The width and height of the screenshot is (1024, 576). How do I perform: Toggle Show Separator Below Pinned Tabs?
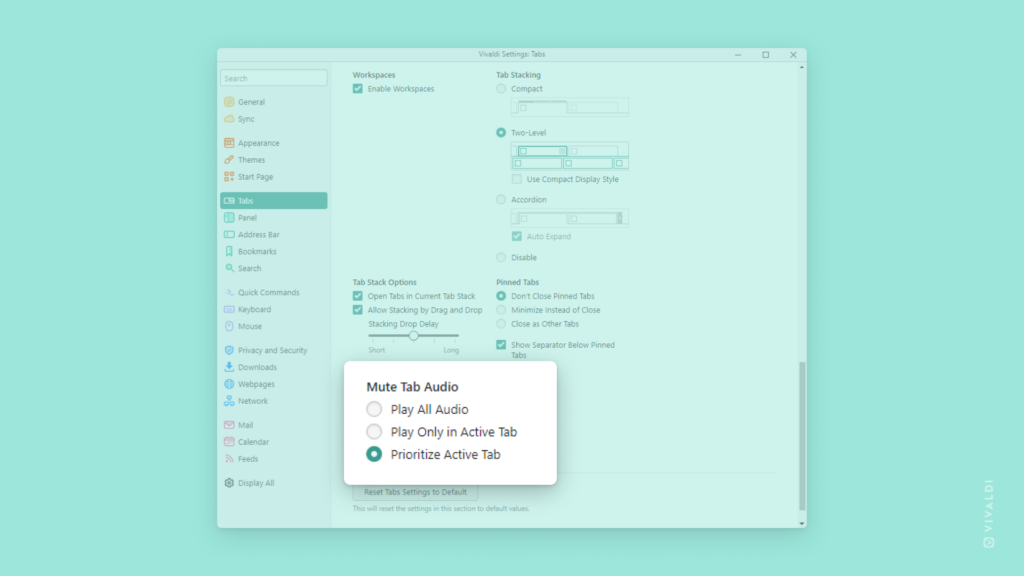(501, 345)
